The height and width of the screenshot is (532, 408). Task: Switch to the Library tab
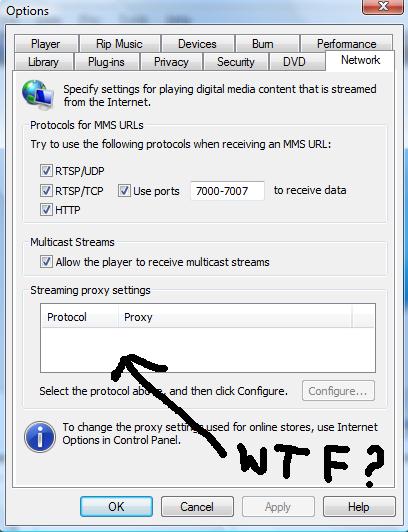click(43, 62)
